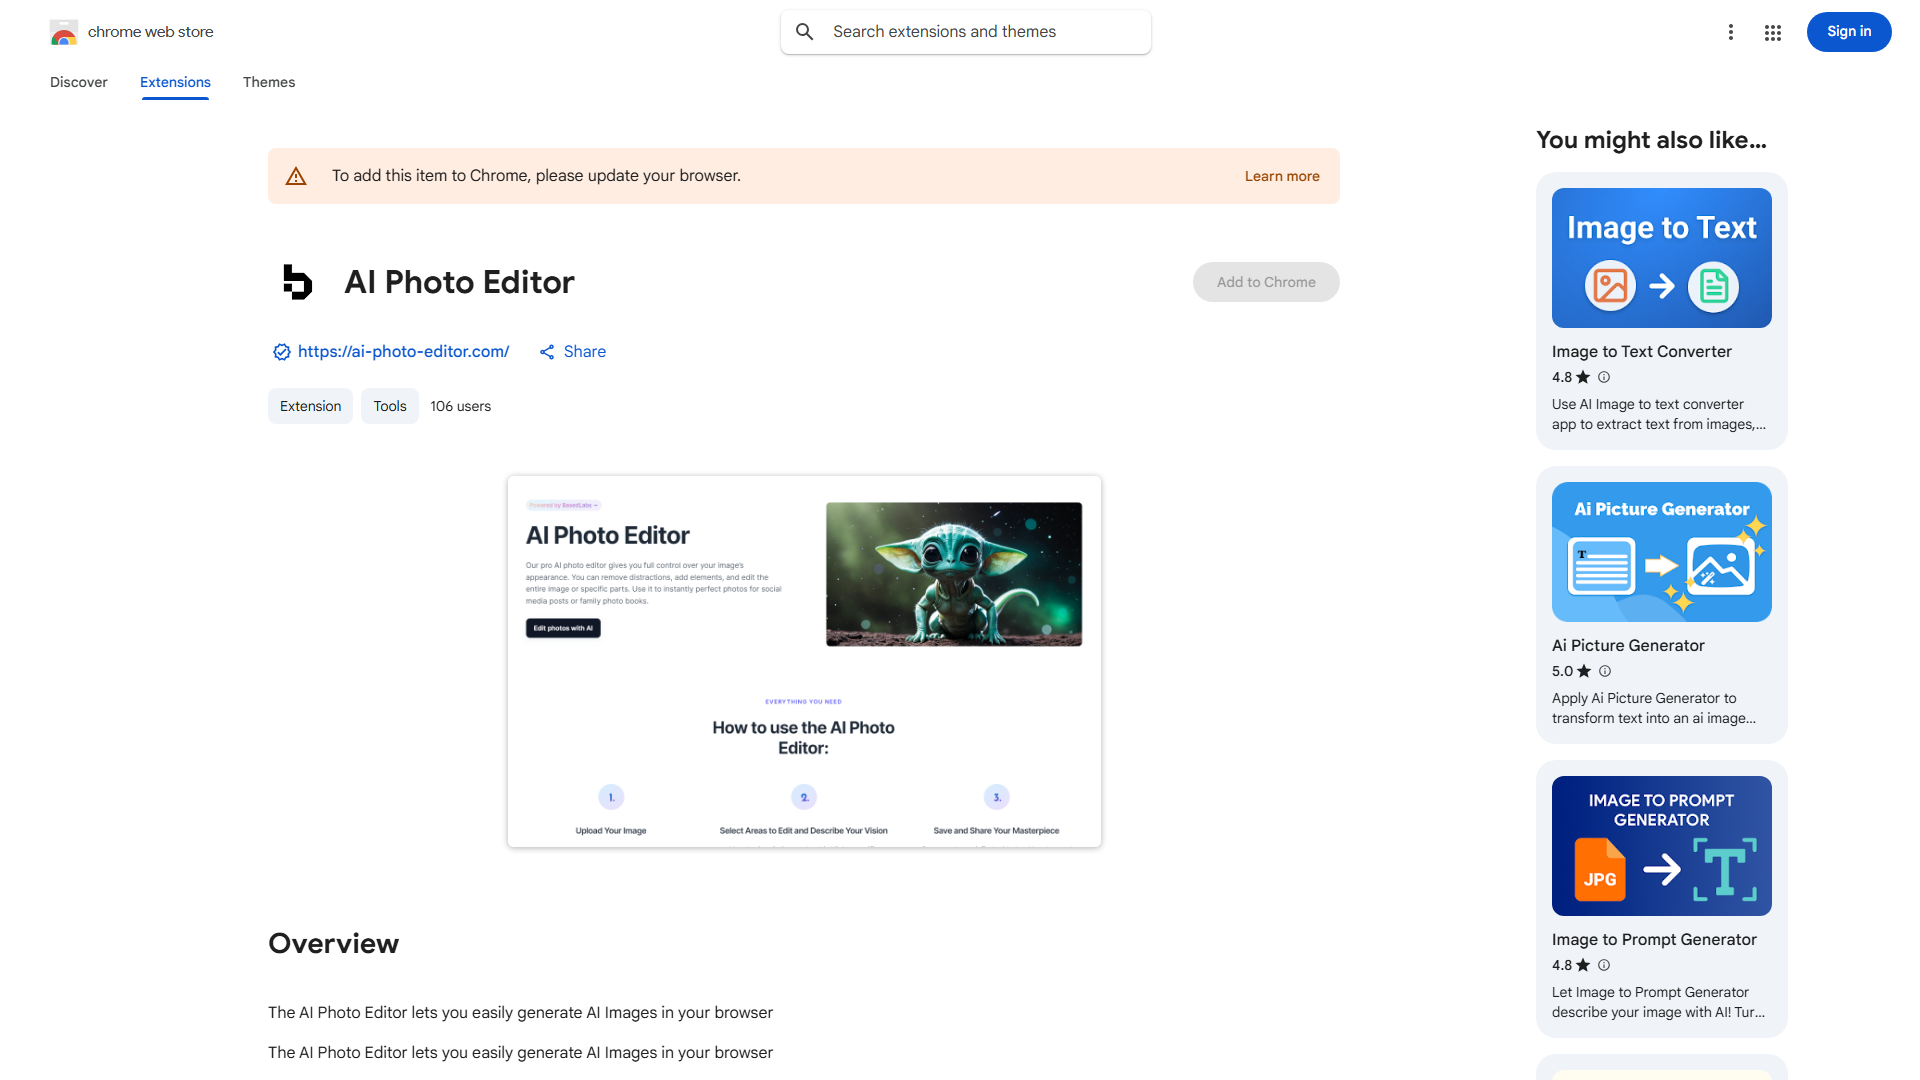
Task: Open the Learn more link in the banner
Action: (x=1281, y=176)
